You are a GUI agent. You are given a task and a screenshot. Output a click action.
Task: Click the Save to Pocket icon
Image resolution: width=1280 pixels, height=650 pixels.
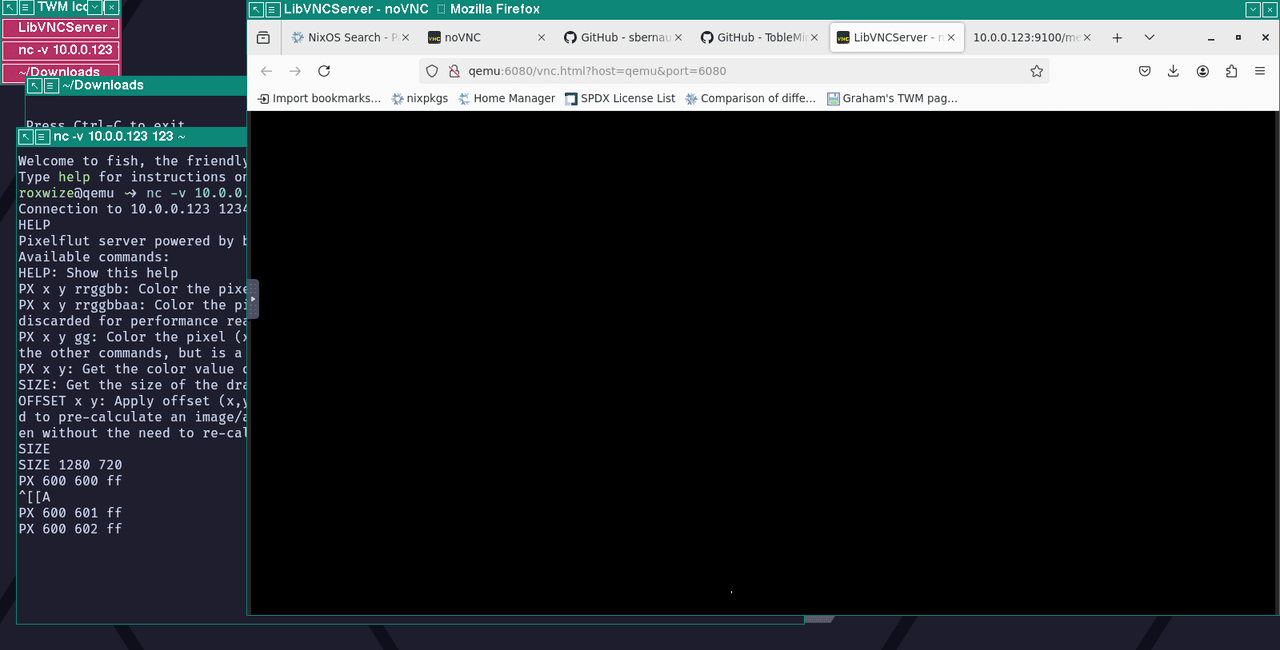[x=1145, y=71]
